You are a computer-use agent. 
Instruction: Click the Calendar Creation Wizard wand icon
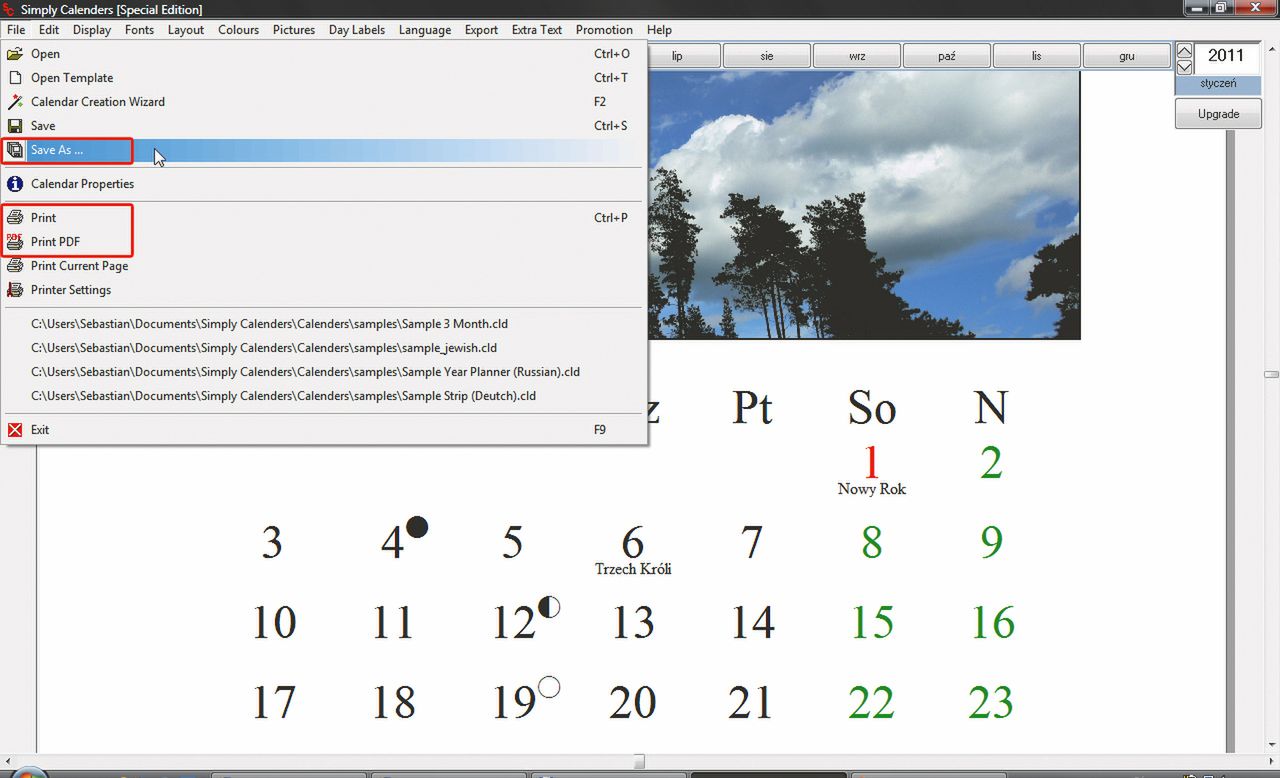(x=15, y=102)
